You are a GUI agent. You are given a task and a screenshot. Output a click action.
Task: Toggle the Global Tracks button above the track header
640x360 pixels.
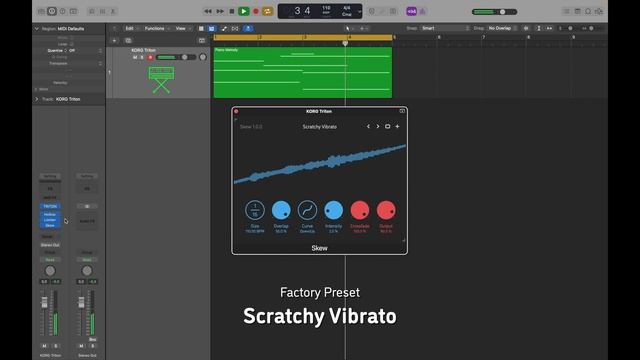[x=202, y=41]
